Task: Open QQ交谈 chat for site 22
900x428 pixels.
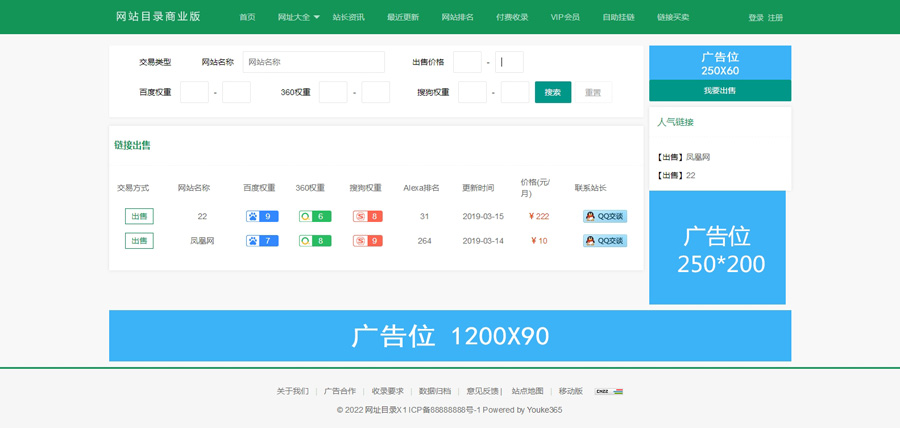Action: pos(604,216)
